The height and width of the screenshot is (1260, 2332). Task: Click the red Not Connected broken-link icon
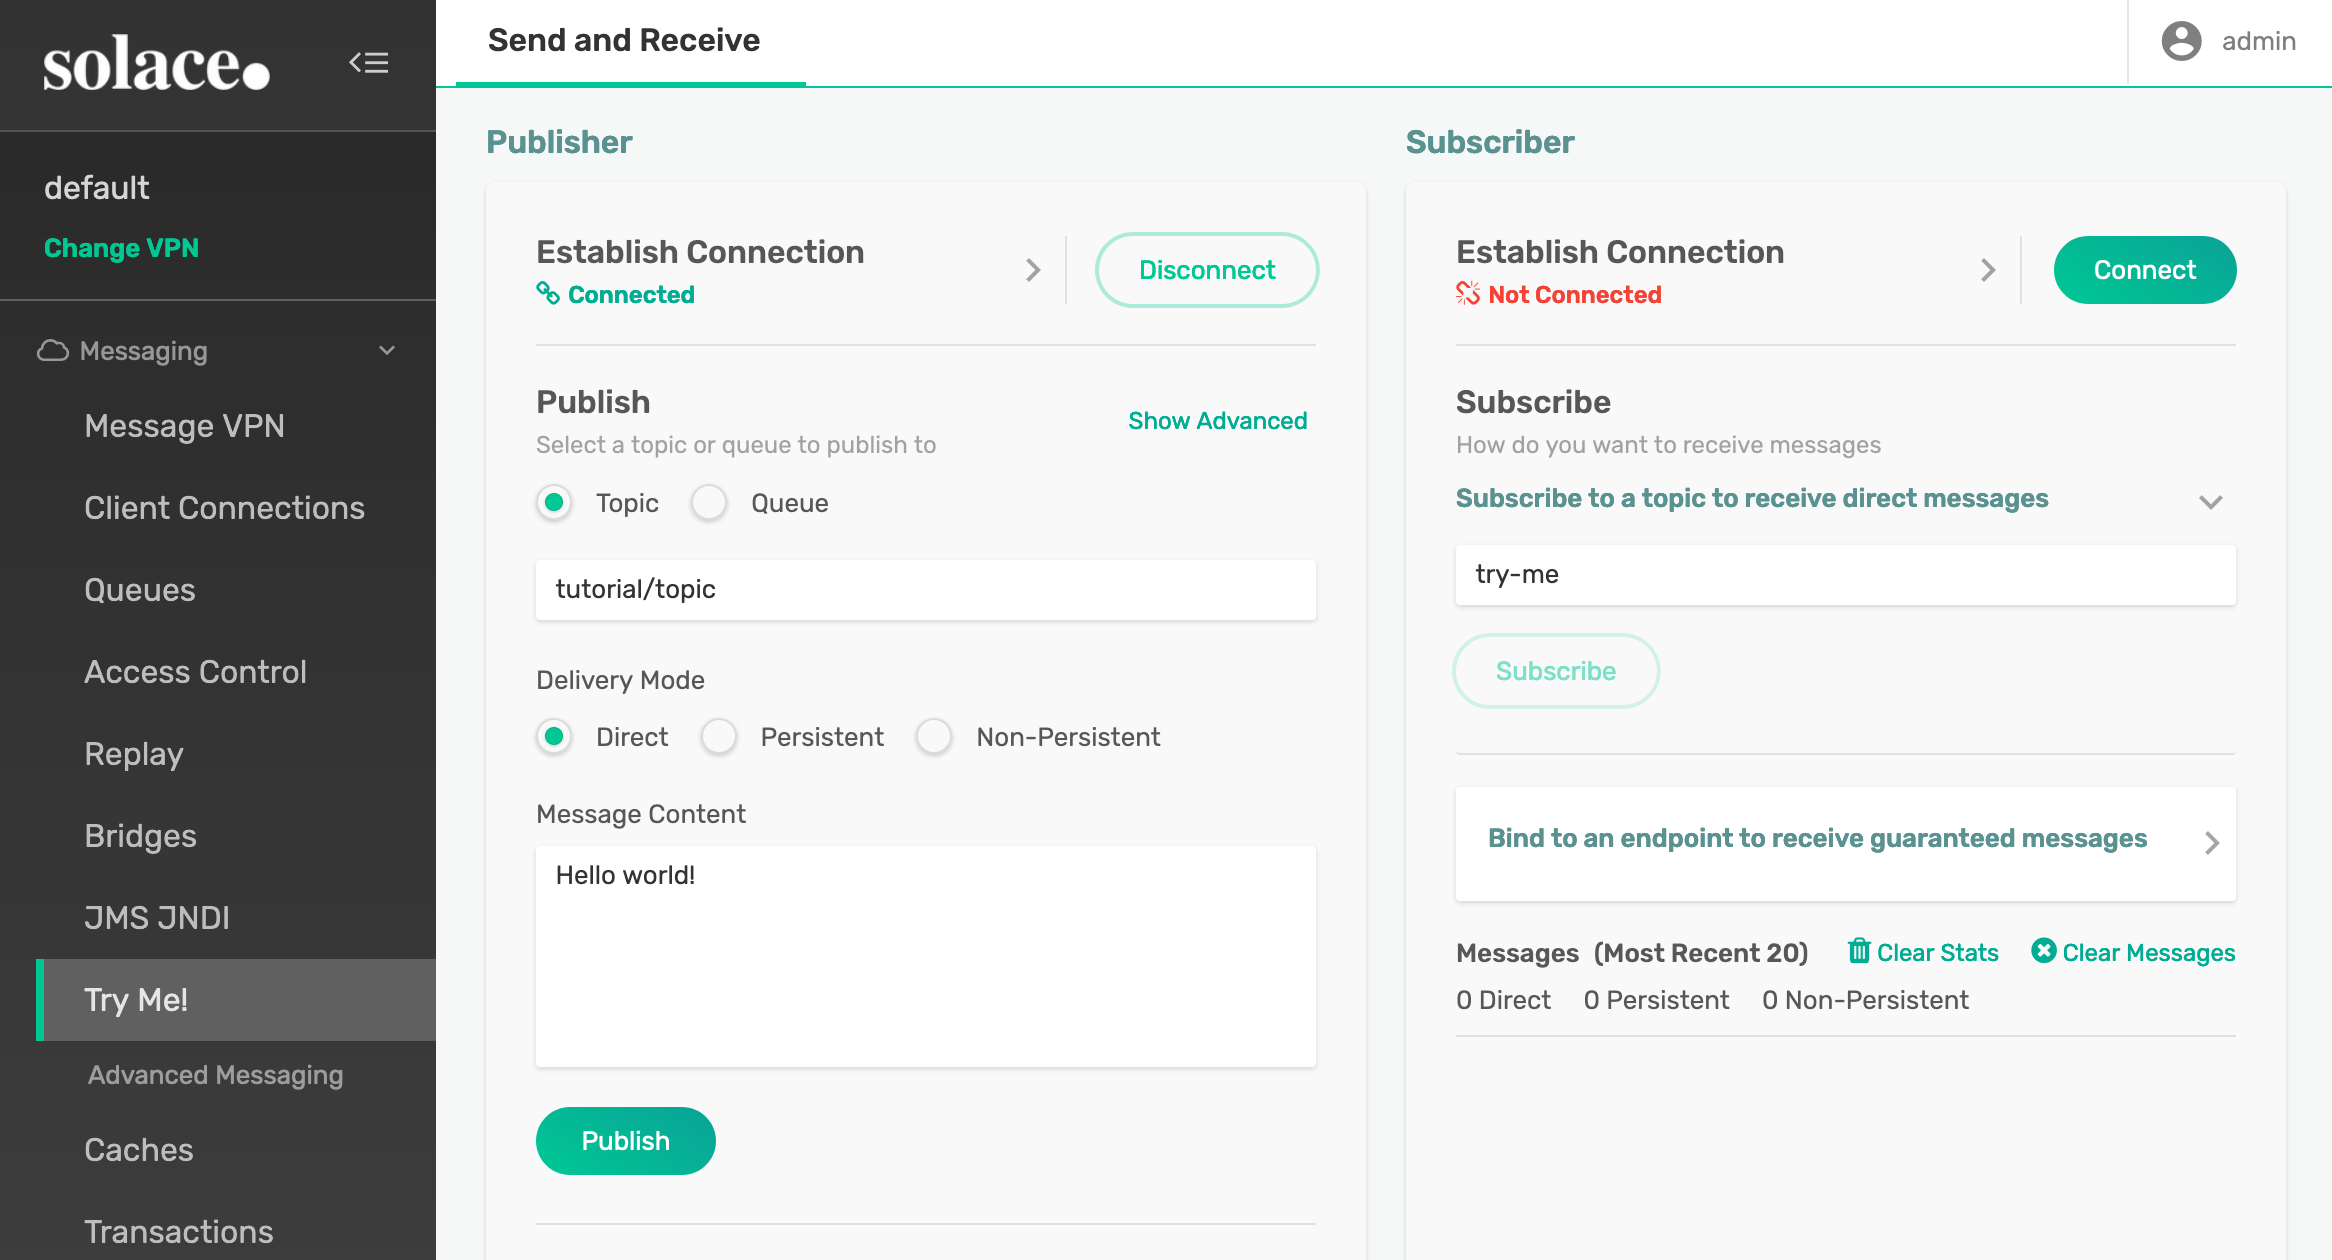click(1467, 293)
